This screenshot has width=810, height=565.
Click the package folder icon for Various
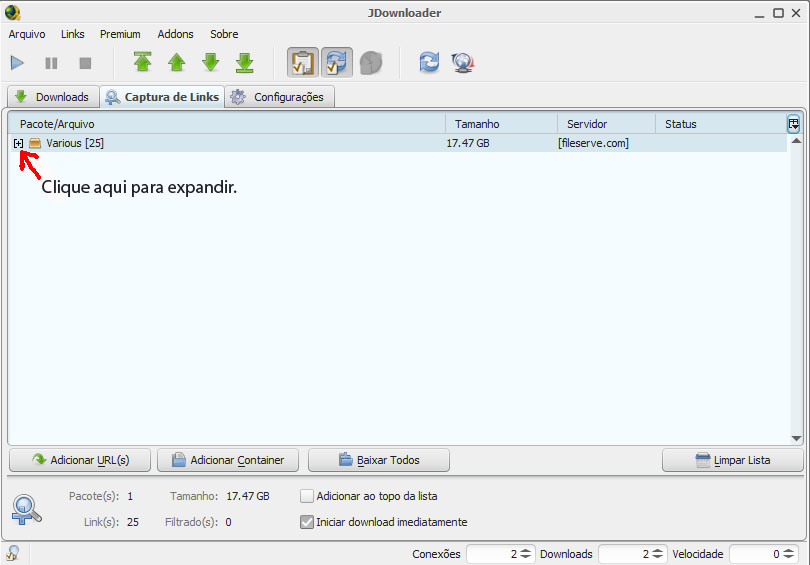tap(35, 143)
